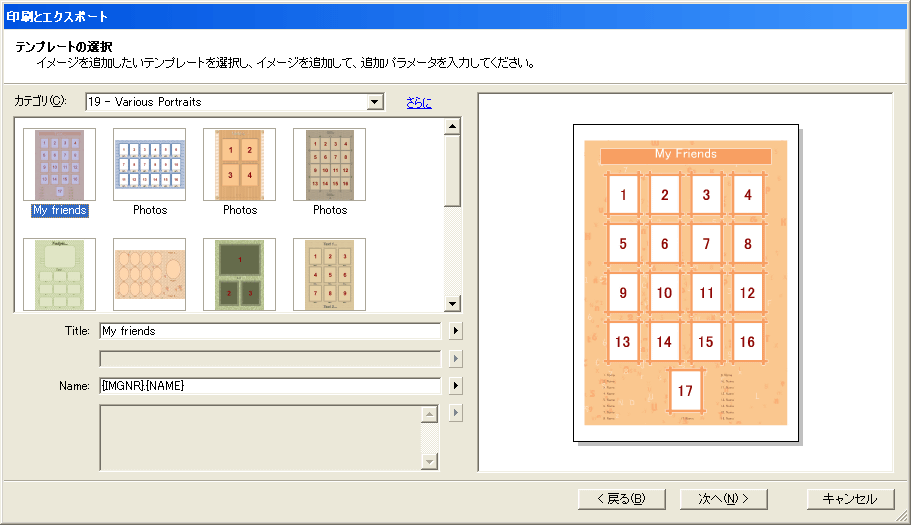This screenshot has height=525, width=911.
Task: Click the template list scroll down arrow
Action: (453, 303)
